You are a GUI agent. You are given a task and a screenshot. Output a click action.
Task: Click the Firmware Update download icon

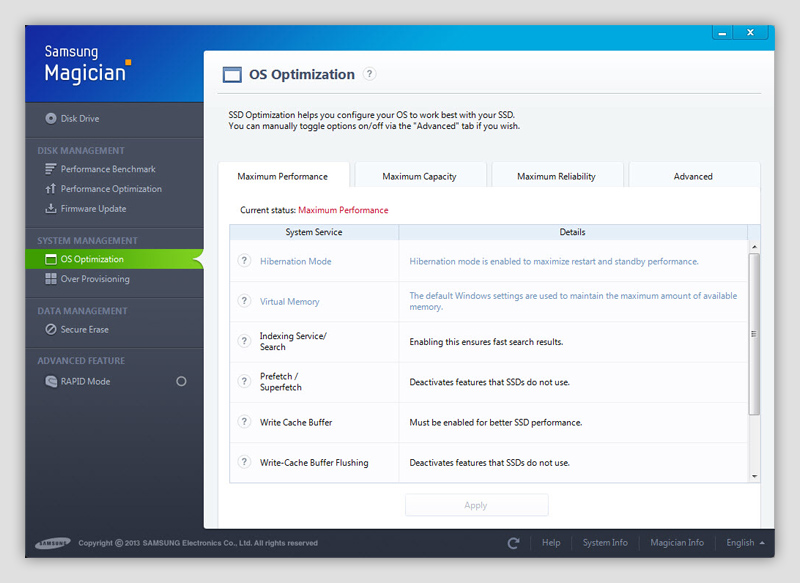tap(51, 209)
